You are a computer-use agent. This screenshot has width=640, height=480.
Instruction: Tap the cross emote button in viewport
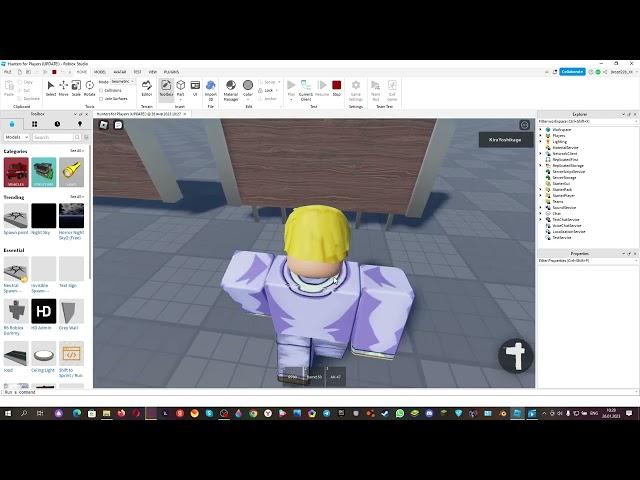[516, 356]
